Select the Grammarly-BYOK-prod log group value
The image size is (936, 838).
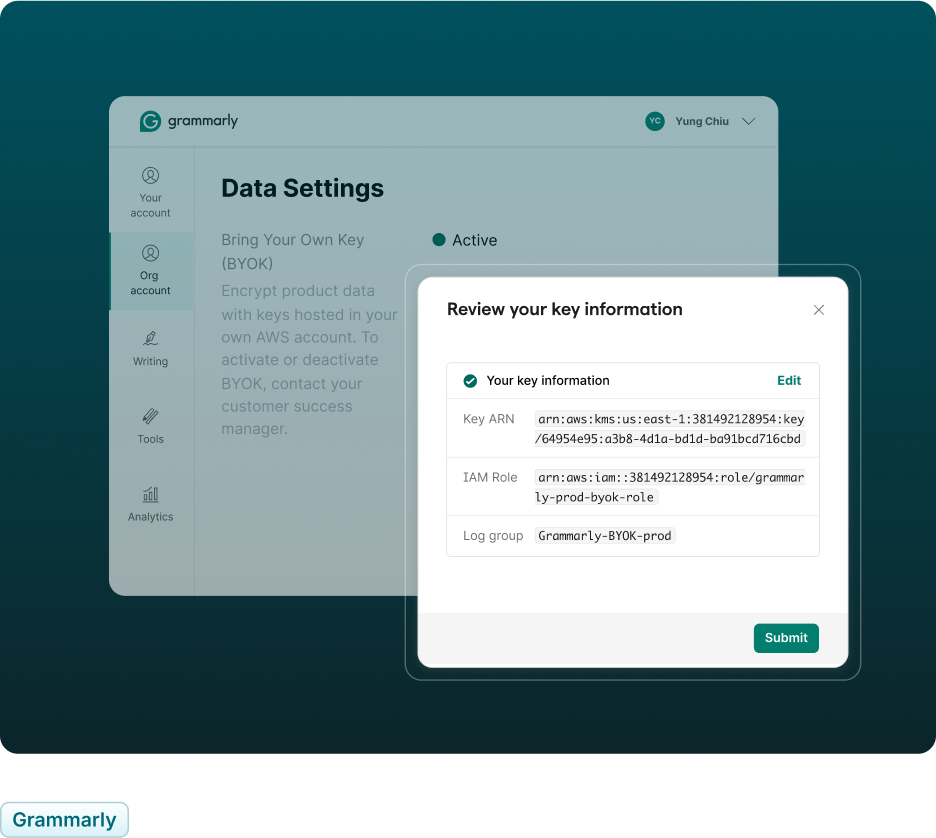pos(605,536)
